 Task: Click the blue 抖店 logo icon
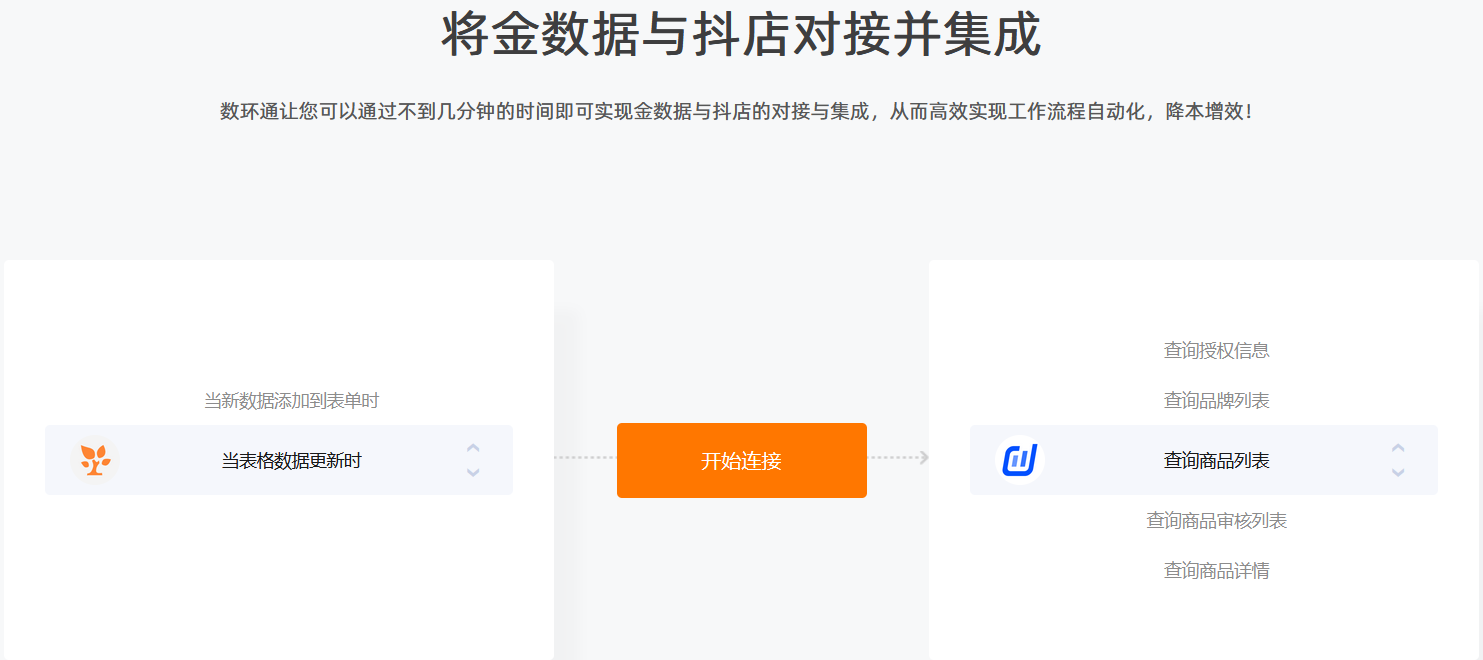tap(1020, 460)
